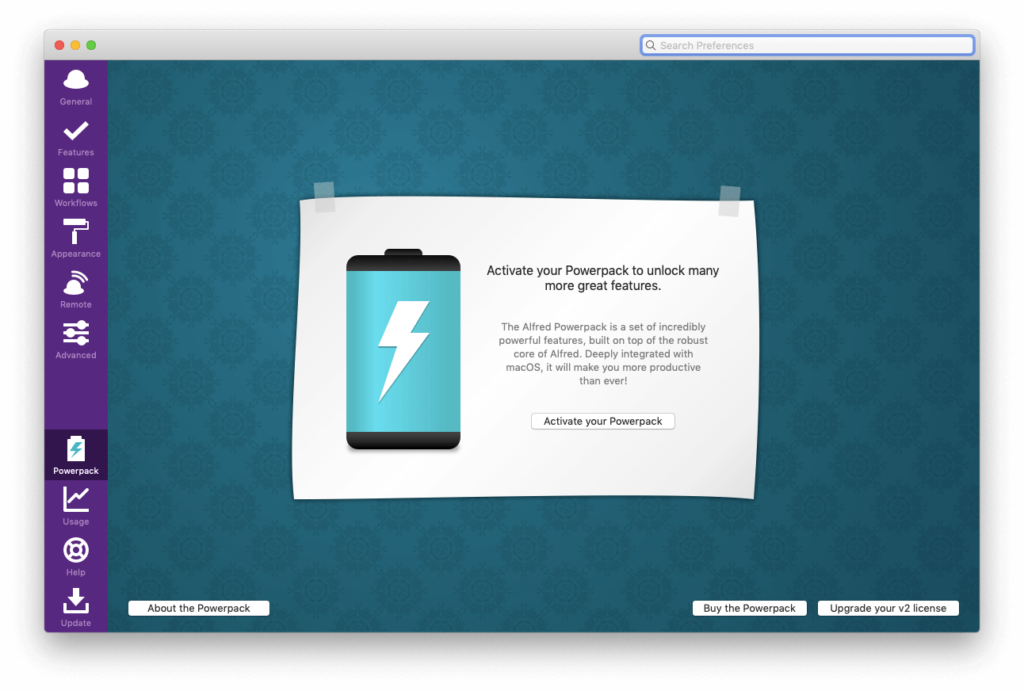The image size is (1024, 691).
Task: Select the Remote sidebar item
Action: point(76,291)
